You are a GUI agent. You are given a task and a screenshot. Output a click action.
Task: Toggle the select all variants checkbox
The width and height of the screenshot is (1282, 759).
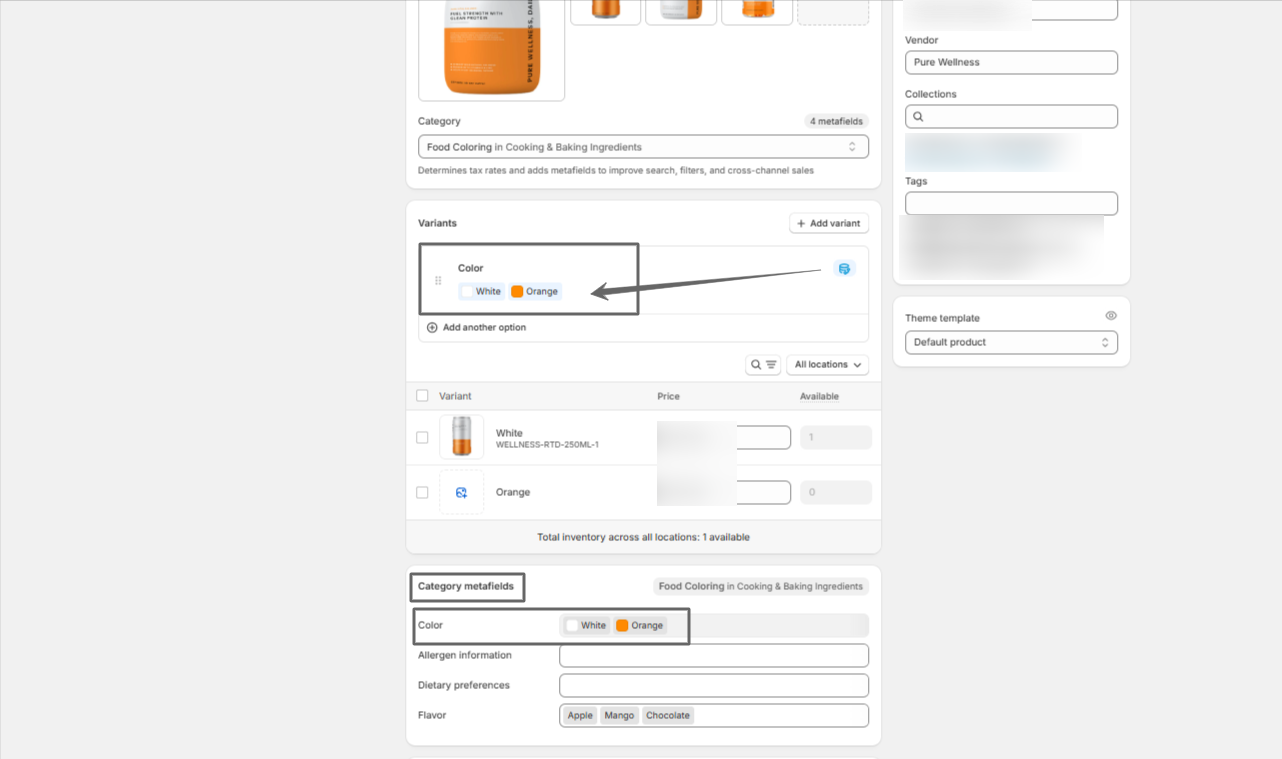point(422,396)
